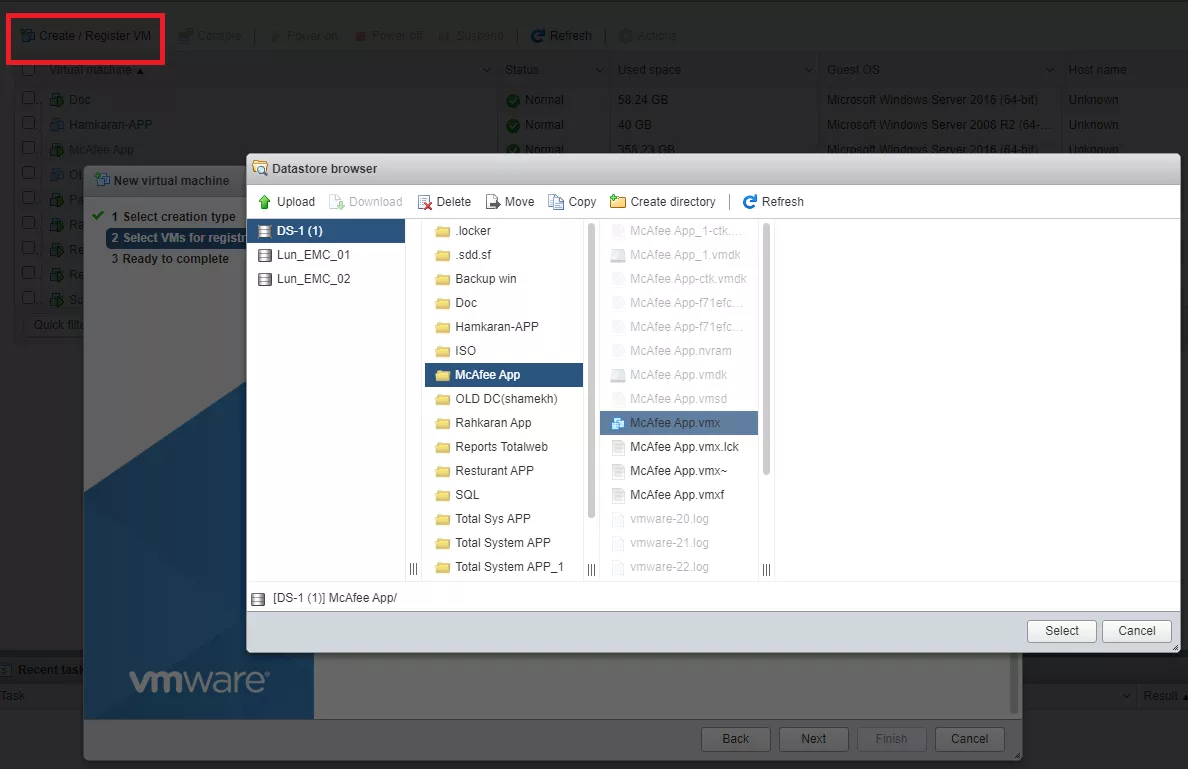Click the wizard content vertical scrollbar
Viewport: 1188px width, 769px height.
point(1013,685)
